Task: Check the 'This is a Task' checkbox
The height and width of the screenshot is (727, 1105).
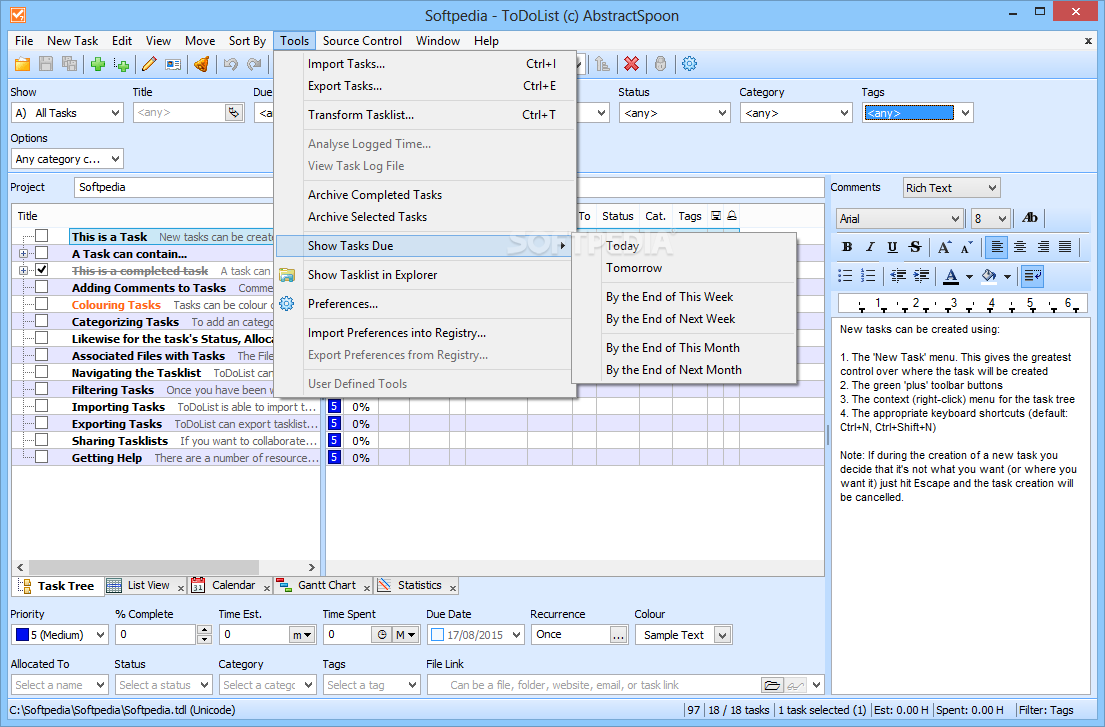Action: 42,235
